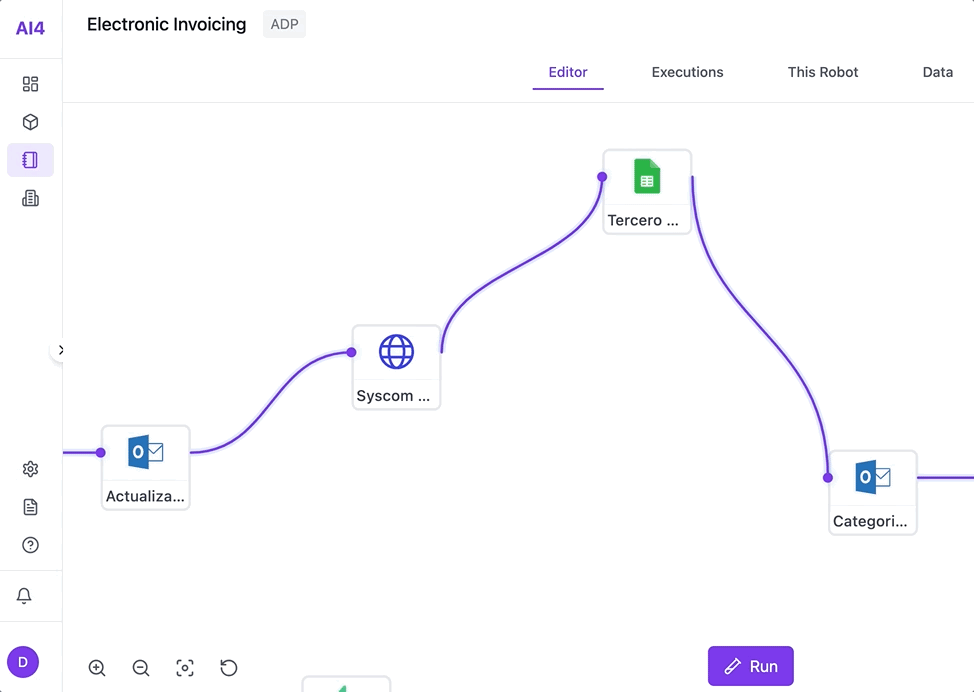
Task: Fit the workflow view to screen
Action: tap(185, 668)
